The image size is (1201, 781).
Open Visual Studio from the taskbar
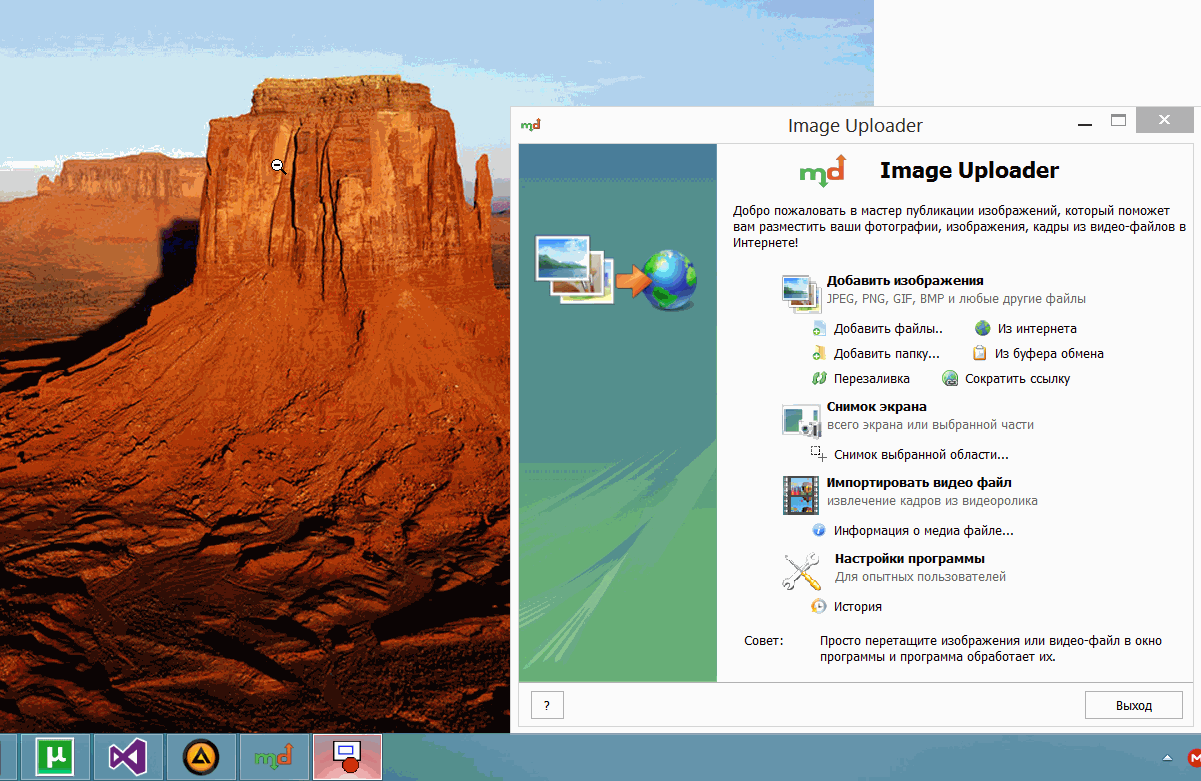[x=127, y=757]
